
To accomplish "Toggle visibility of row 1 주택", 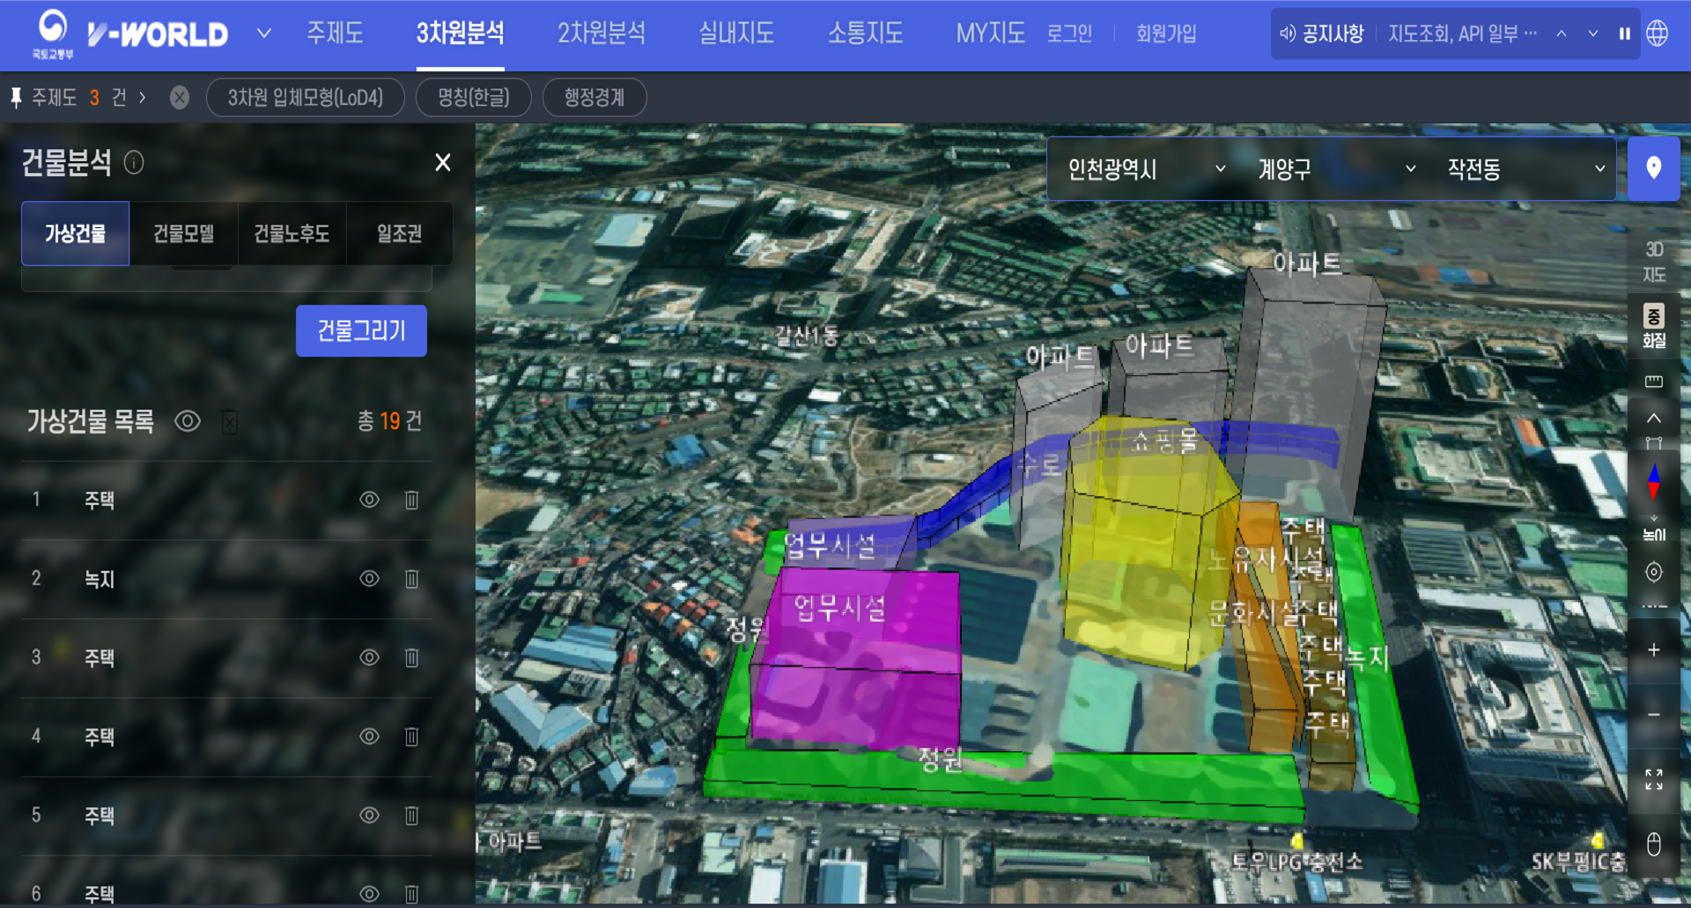I will [x=369, y=500].
